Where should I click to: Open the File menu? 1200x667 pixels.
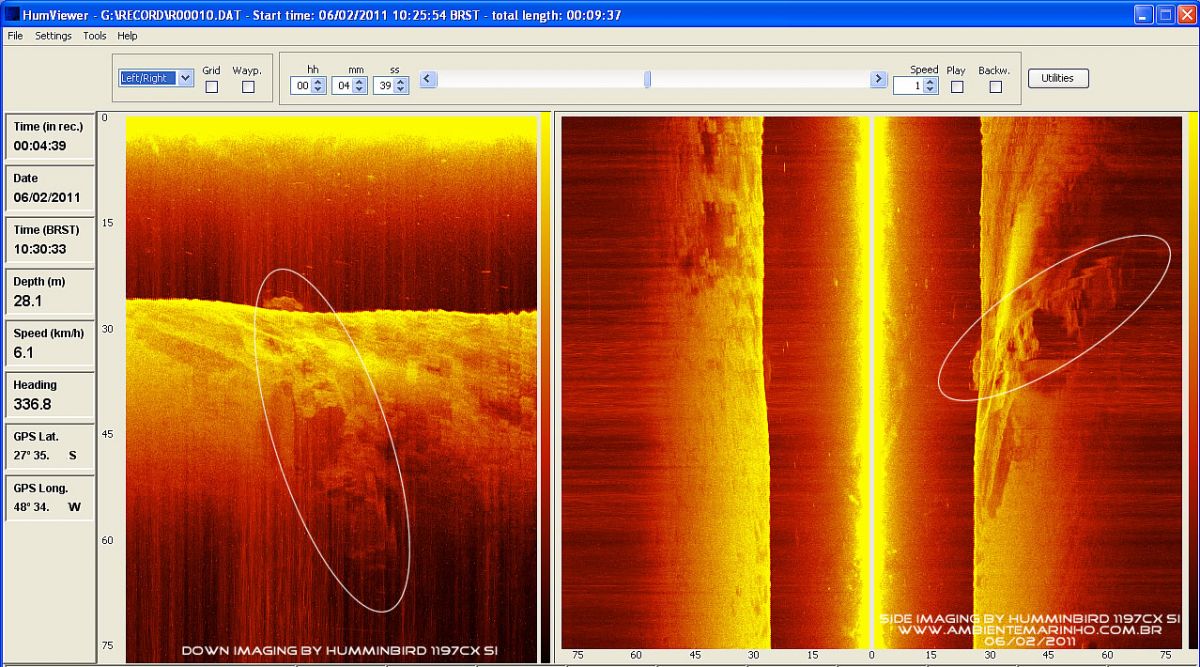pos(15,36)
